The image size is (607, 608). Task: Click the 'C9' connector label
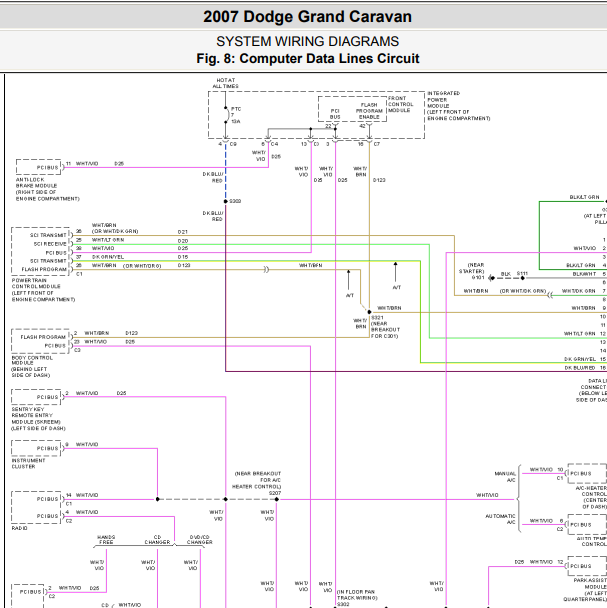pyautogui.click(x=233, y=144)
